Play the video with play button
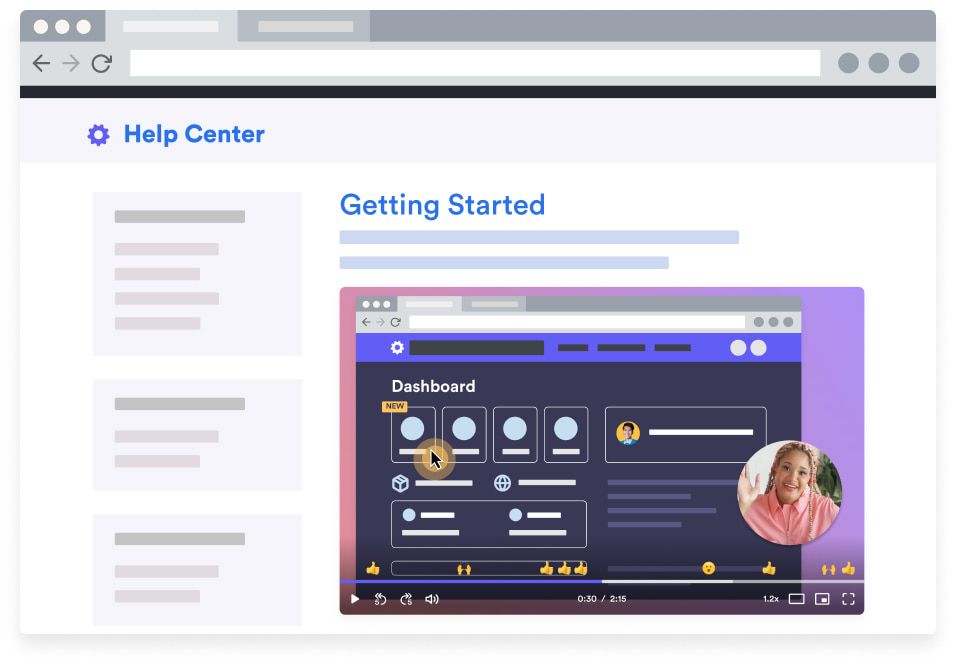The width and height of the screenshot is (956, 663). pyautogui.click(x=355, y=599)
